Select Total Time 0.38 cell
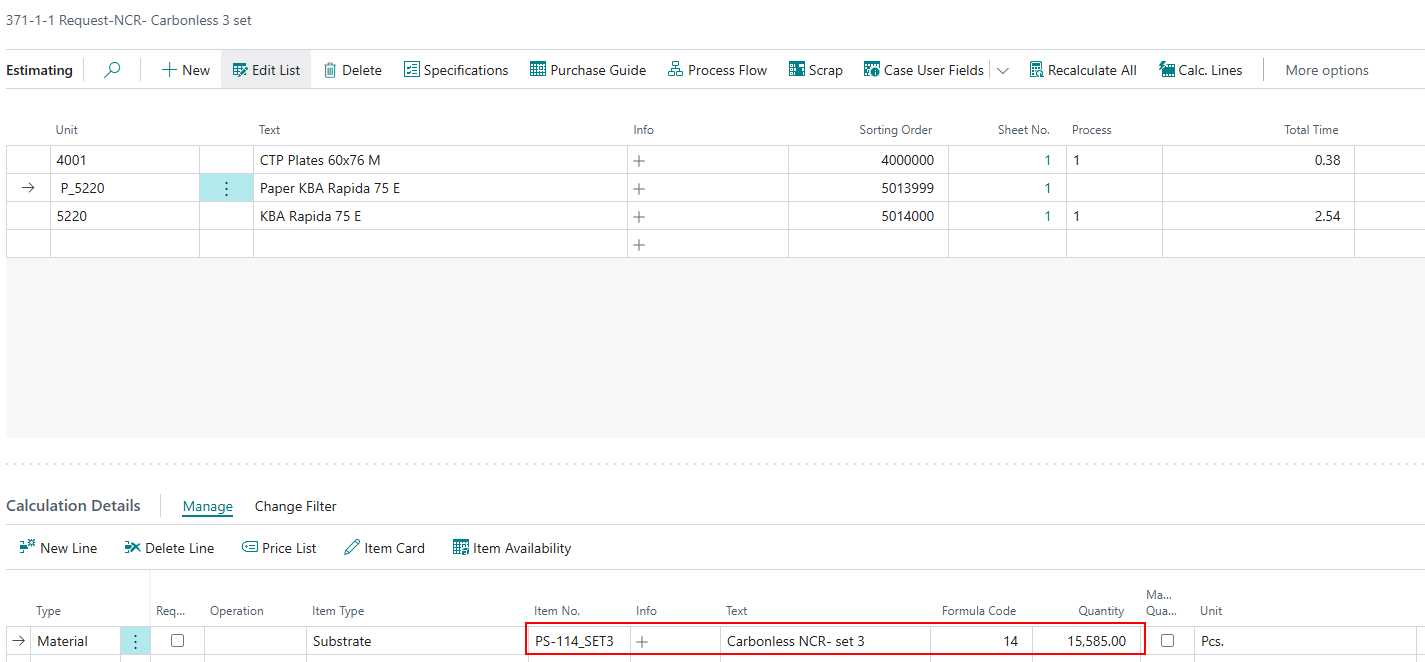Viewport: 1425px width, 662px height. [x=1258, y=160]
